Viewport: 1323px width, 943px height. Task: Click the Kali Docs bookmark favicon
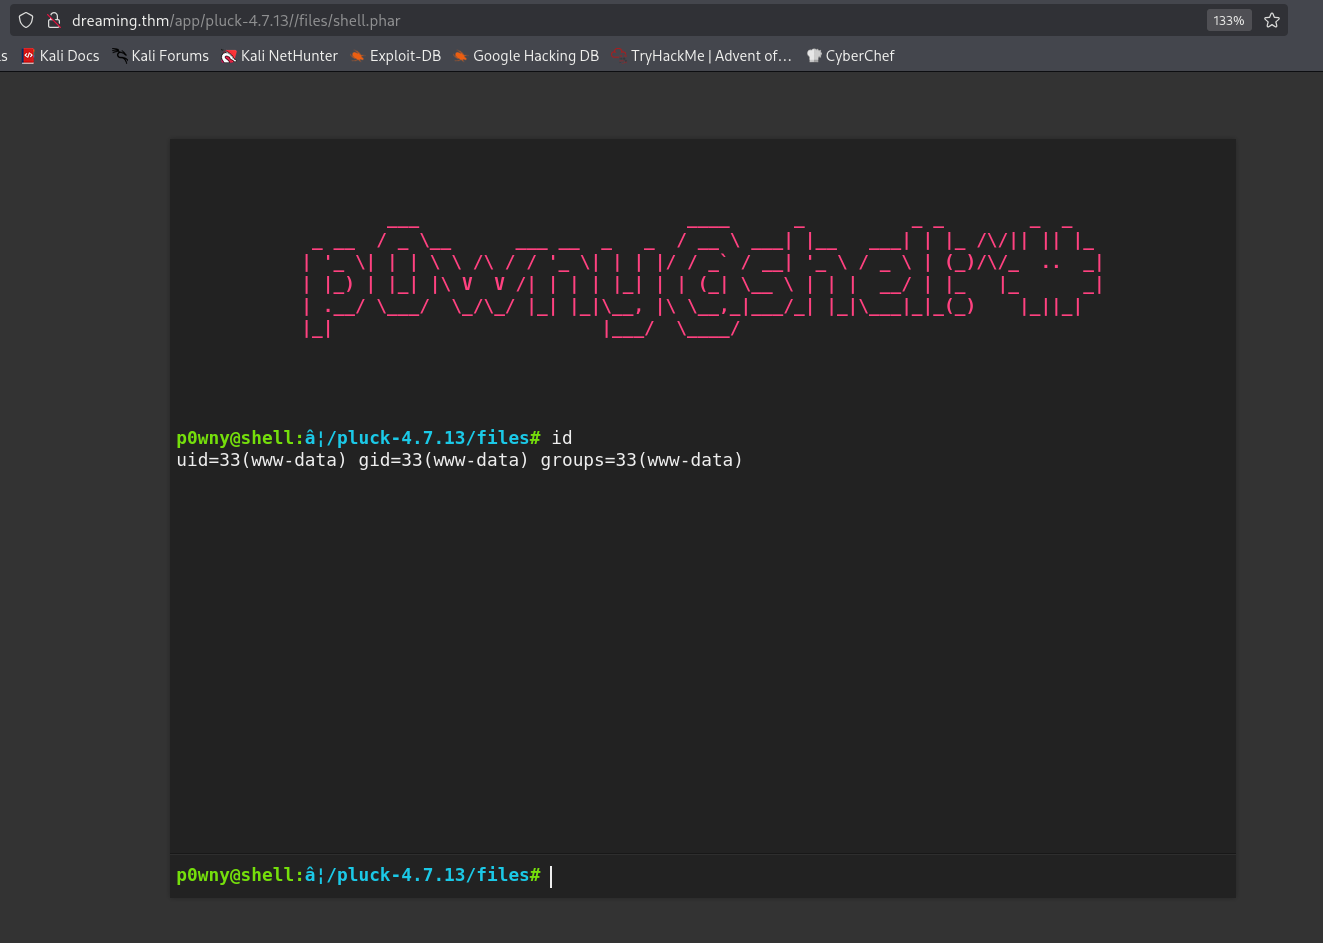27,55
